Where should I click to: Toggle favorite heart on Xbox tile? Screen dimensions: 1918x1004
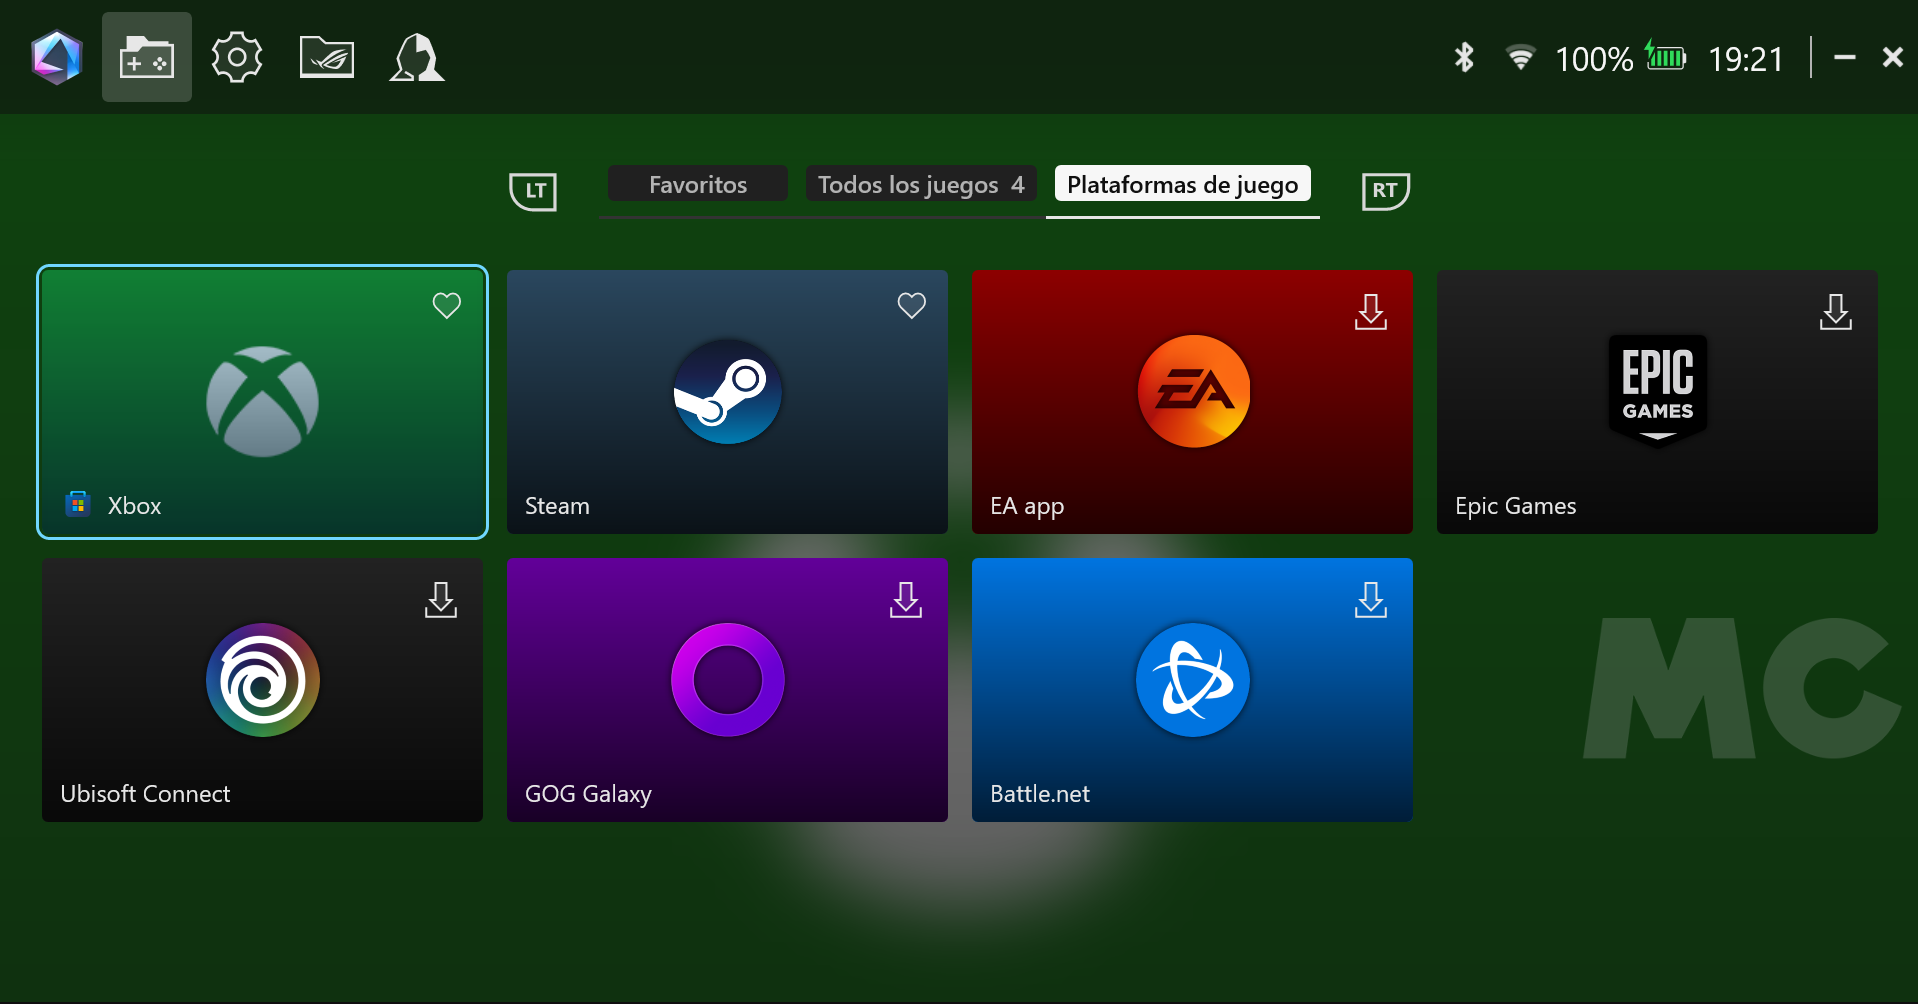point(446,306)
